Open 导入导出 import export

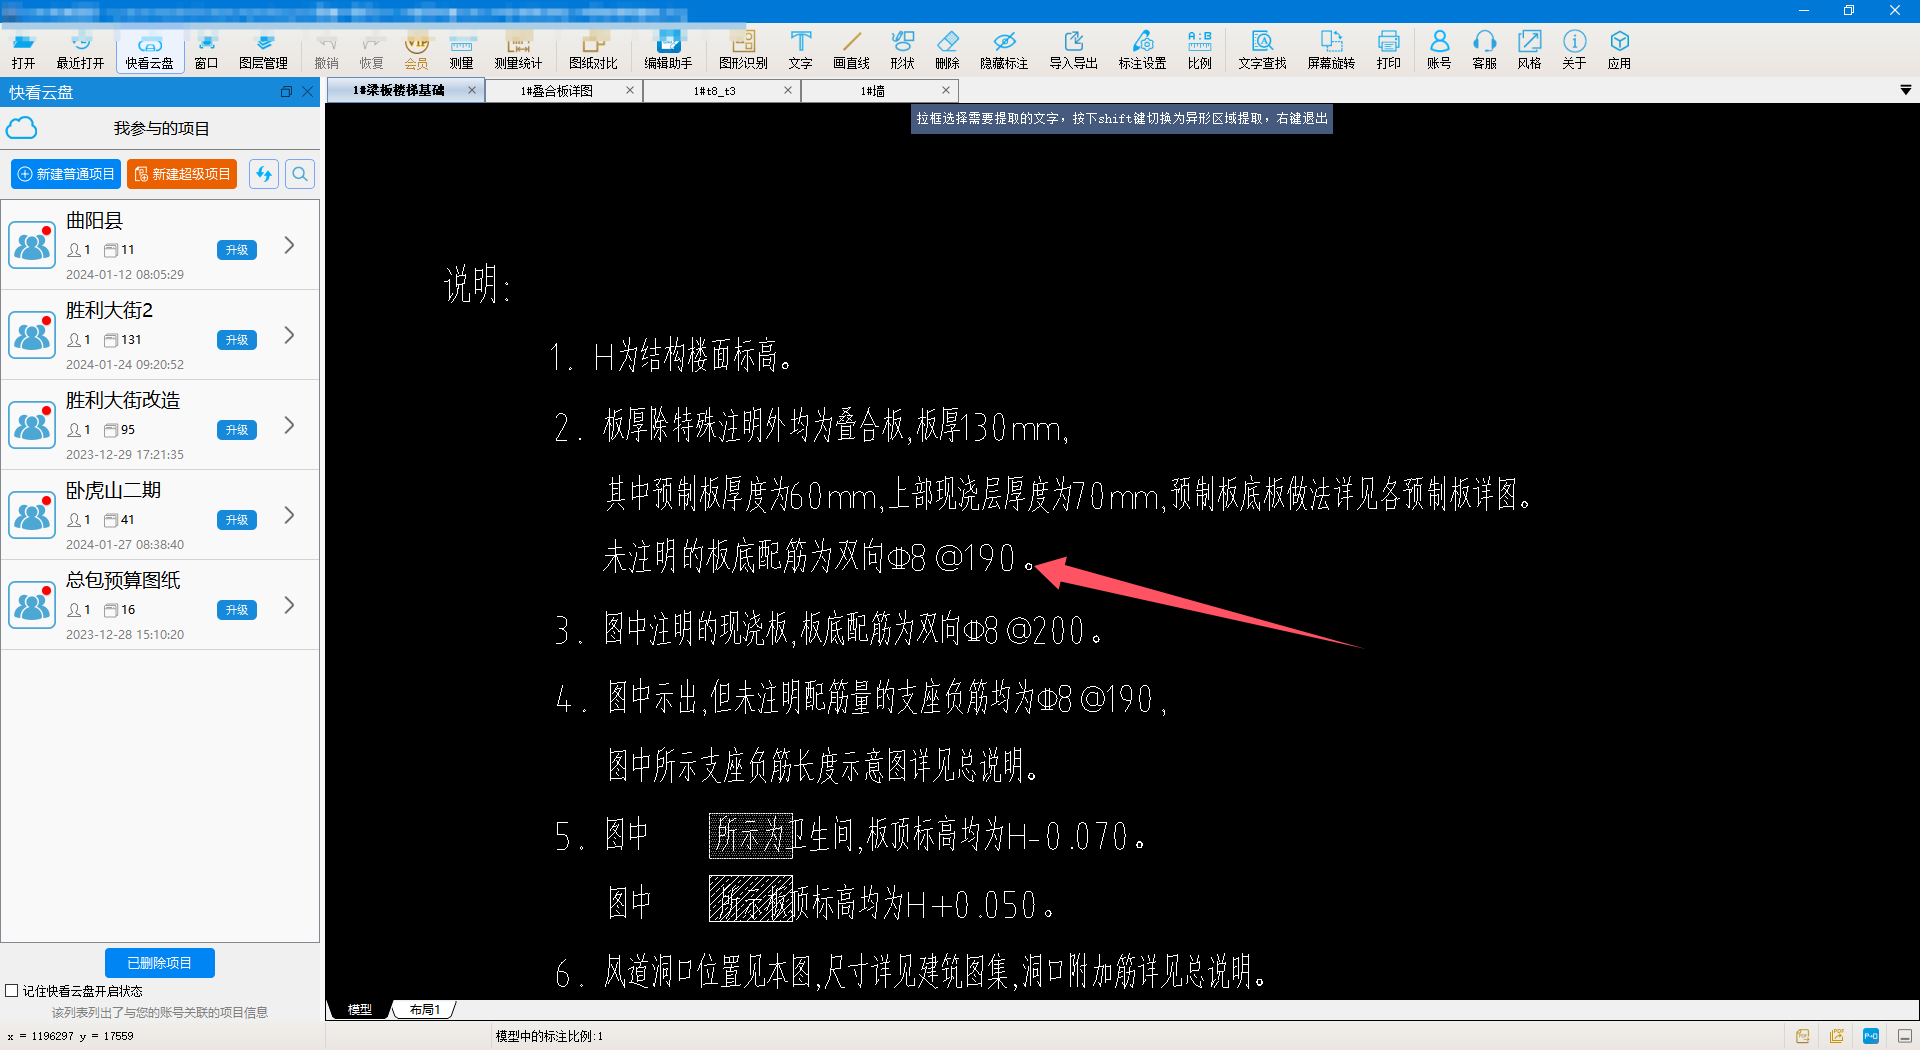(1073, 50)
